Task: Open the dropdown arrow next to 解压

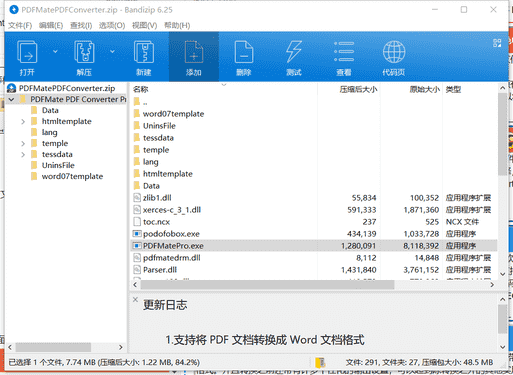Action: pos(112,52)
